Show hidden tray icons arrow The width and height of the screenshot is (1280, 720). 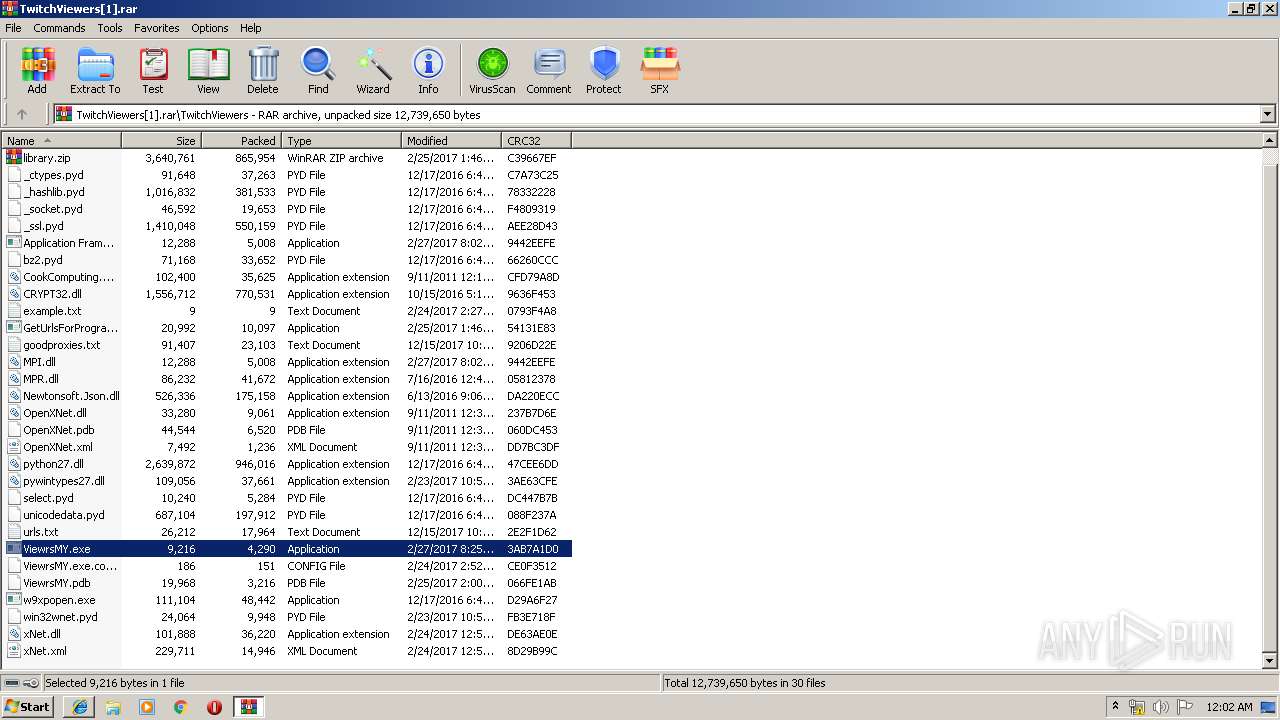point(1115,707)
